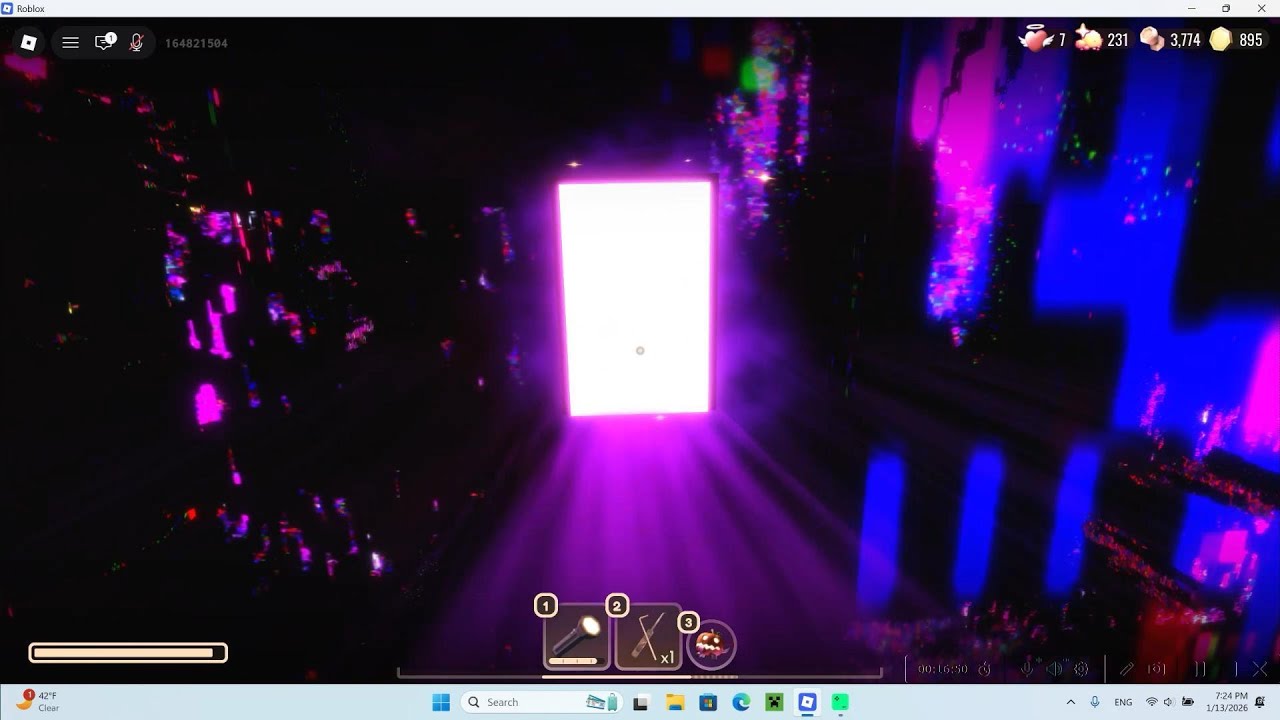Click the cloud currency counter showing 231
The width and height of the screenshot is (1280, 720).
[1101, 40]
